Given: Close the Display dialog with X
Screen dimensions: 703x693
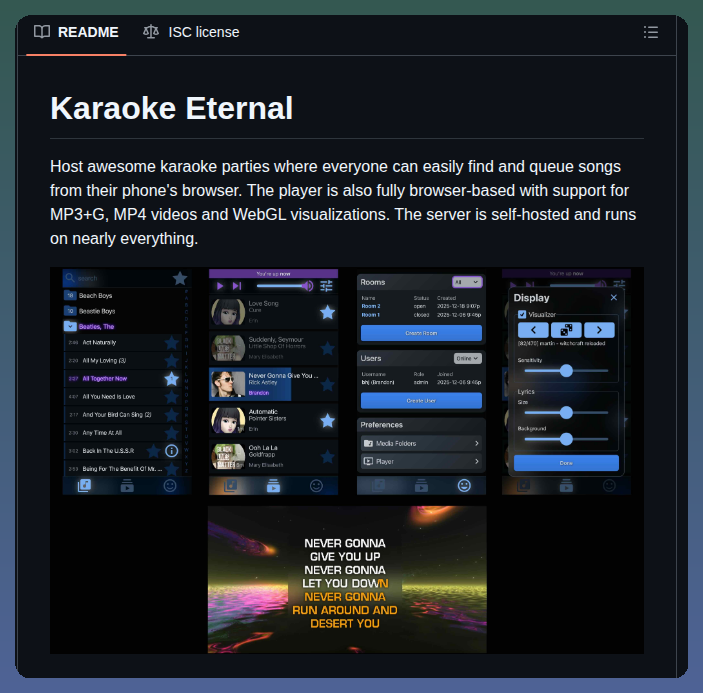Looking at the screenshot, I should point(614,298).
